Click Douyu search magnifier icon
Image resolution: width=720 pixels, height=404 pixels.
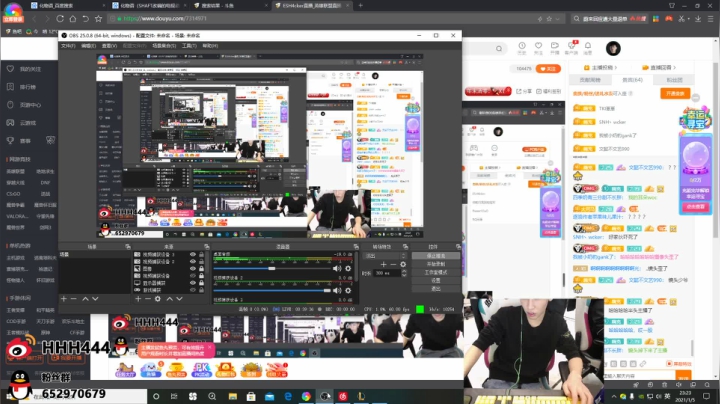pos(499,49)
